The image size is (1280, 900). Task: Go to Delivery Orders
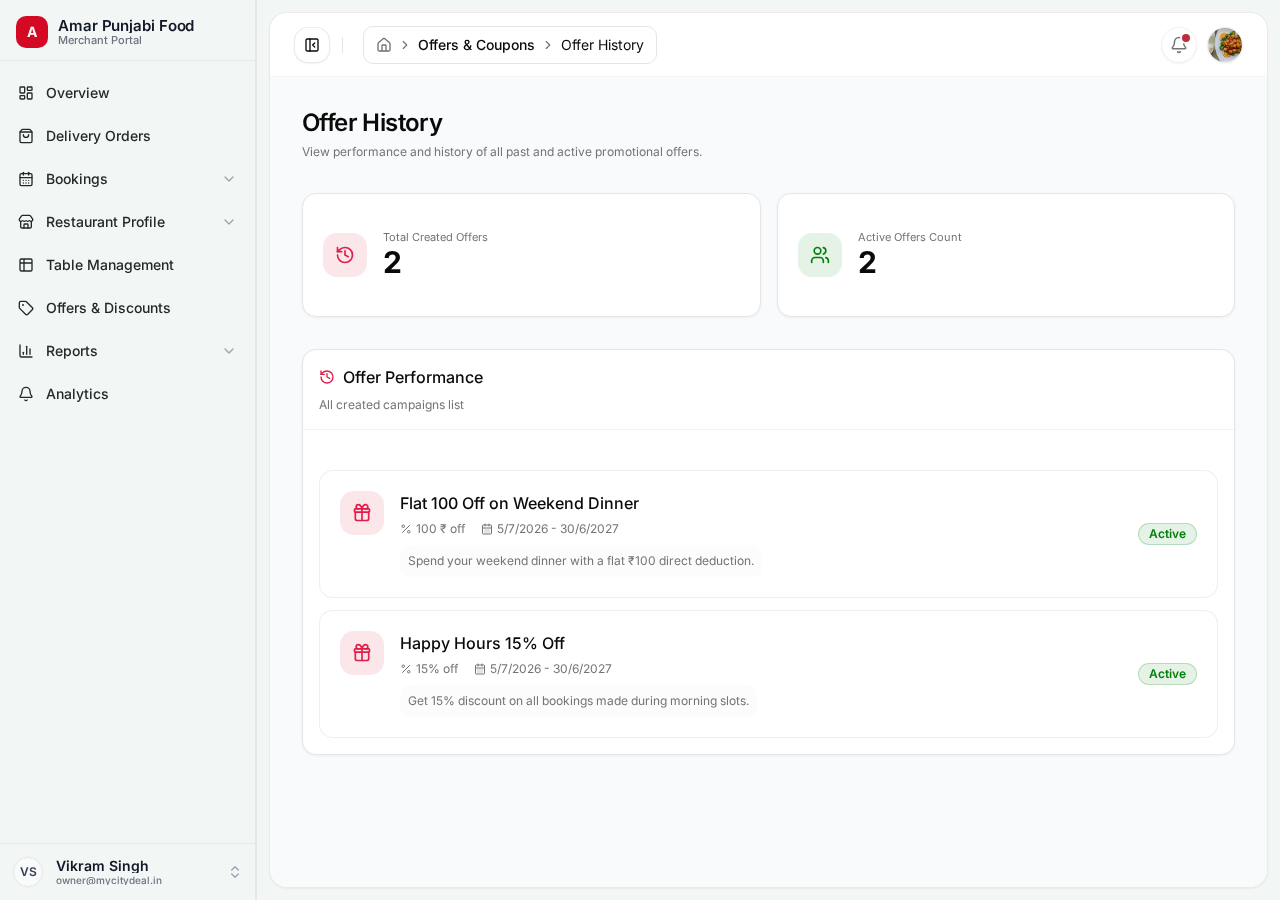(128, 136)
